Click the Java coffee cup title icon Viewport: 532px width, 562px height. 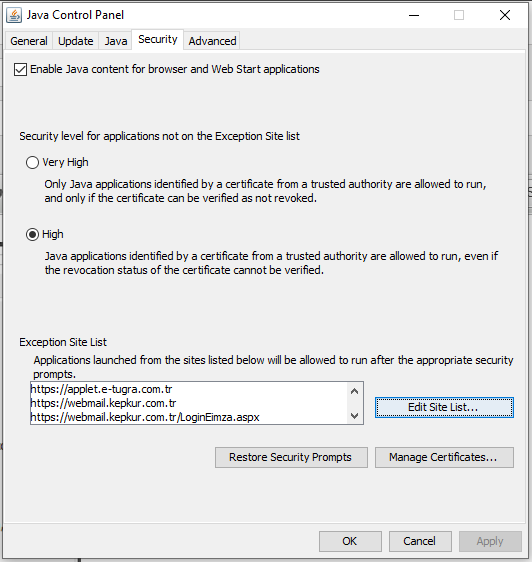14,15
